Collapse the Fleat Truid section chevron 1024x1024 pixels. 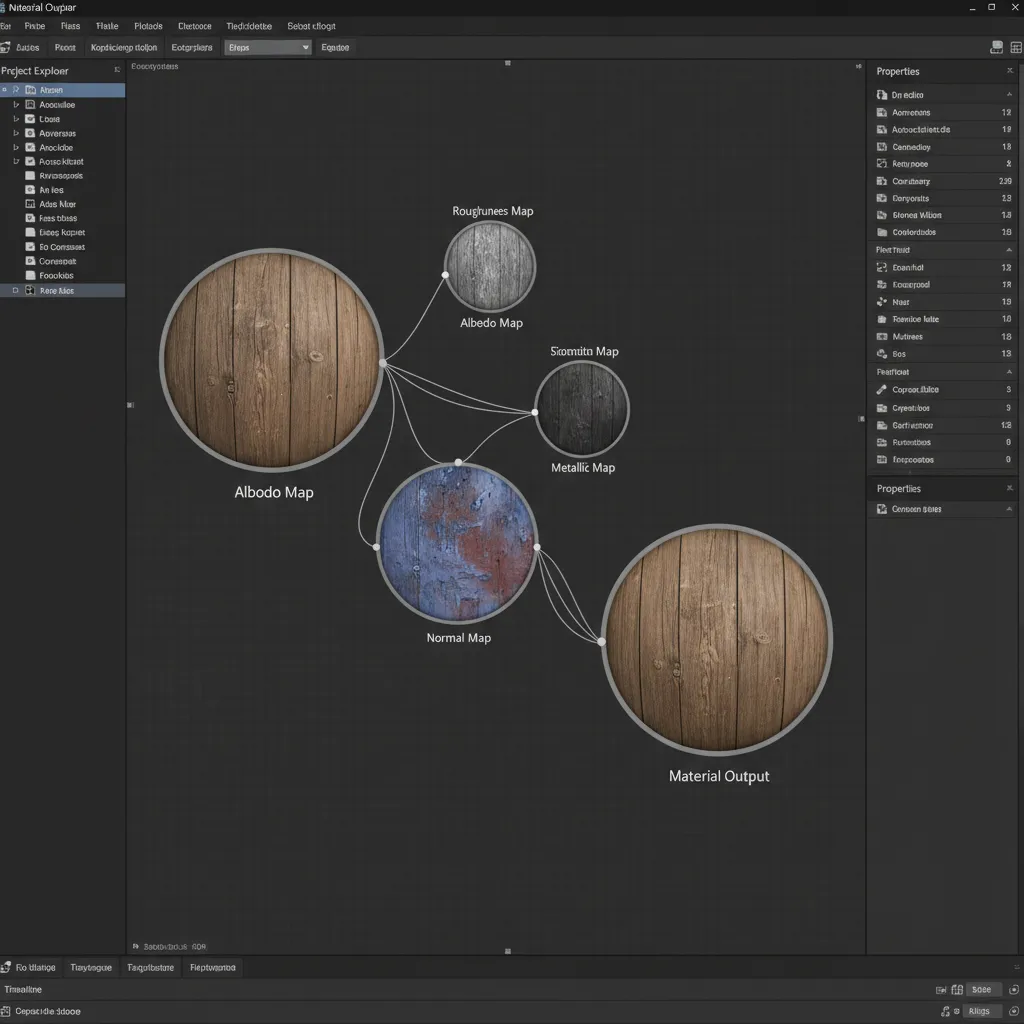click(1010, 250)
